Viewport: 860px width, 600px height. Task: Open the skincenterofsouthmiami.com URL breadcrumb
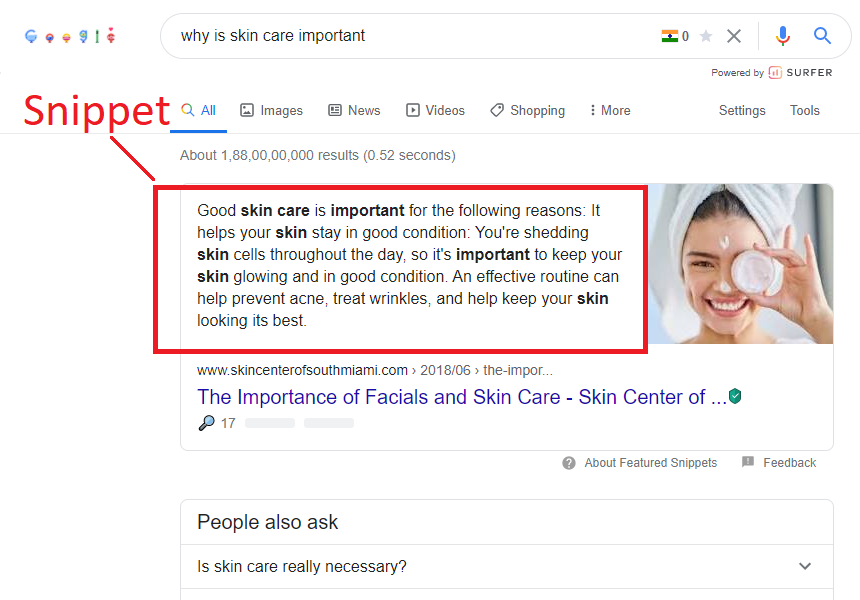point(375,370)
